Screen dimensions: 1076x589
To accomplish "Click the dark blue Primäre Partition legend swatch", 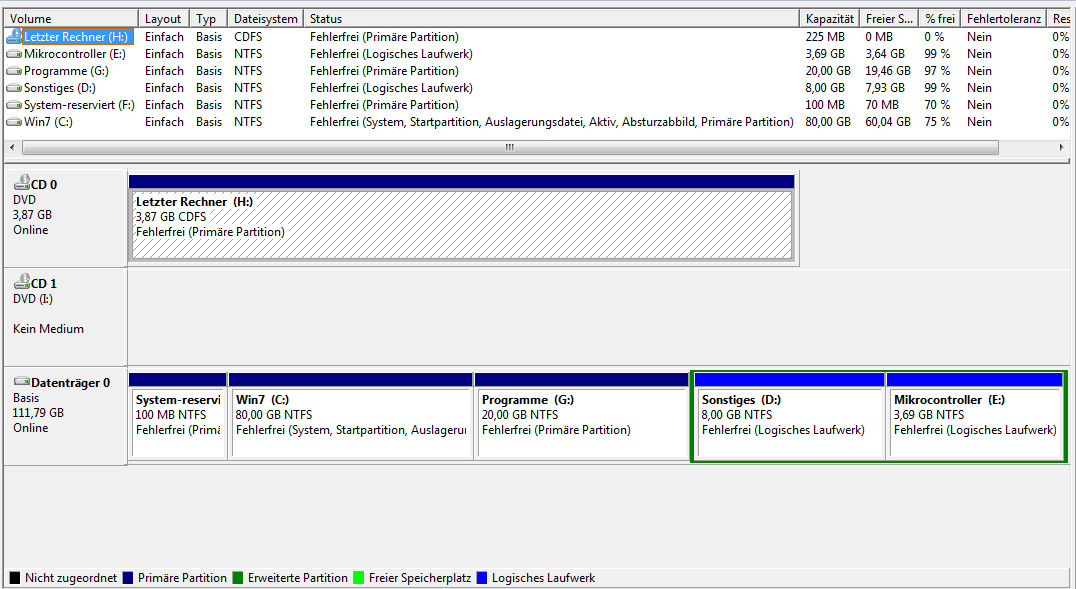I will [128, 578].
